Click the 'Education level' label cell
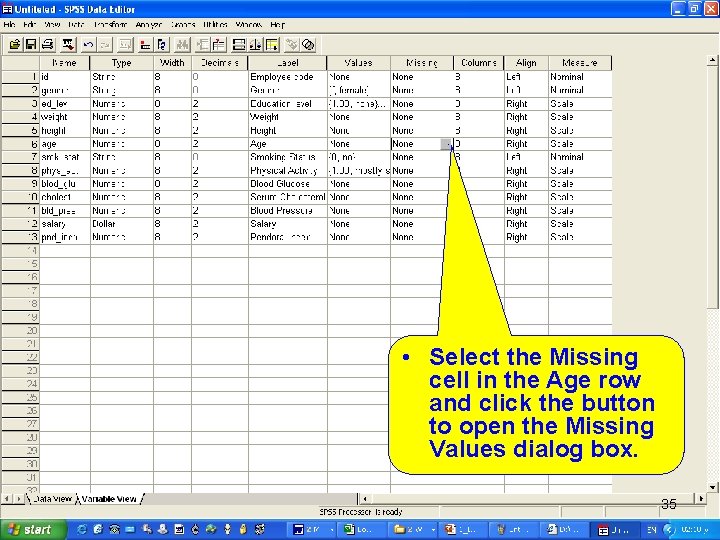The width and height of the screenshot is (720, 540). (x=287, y=104)
